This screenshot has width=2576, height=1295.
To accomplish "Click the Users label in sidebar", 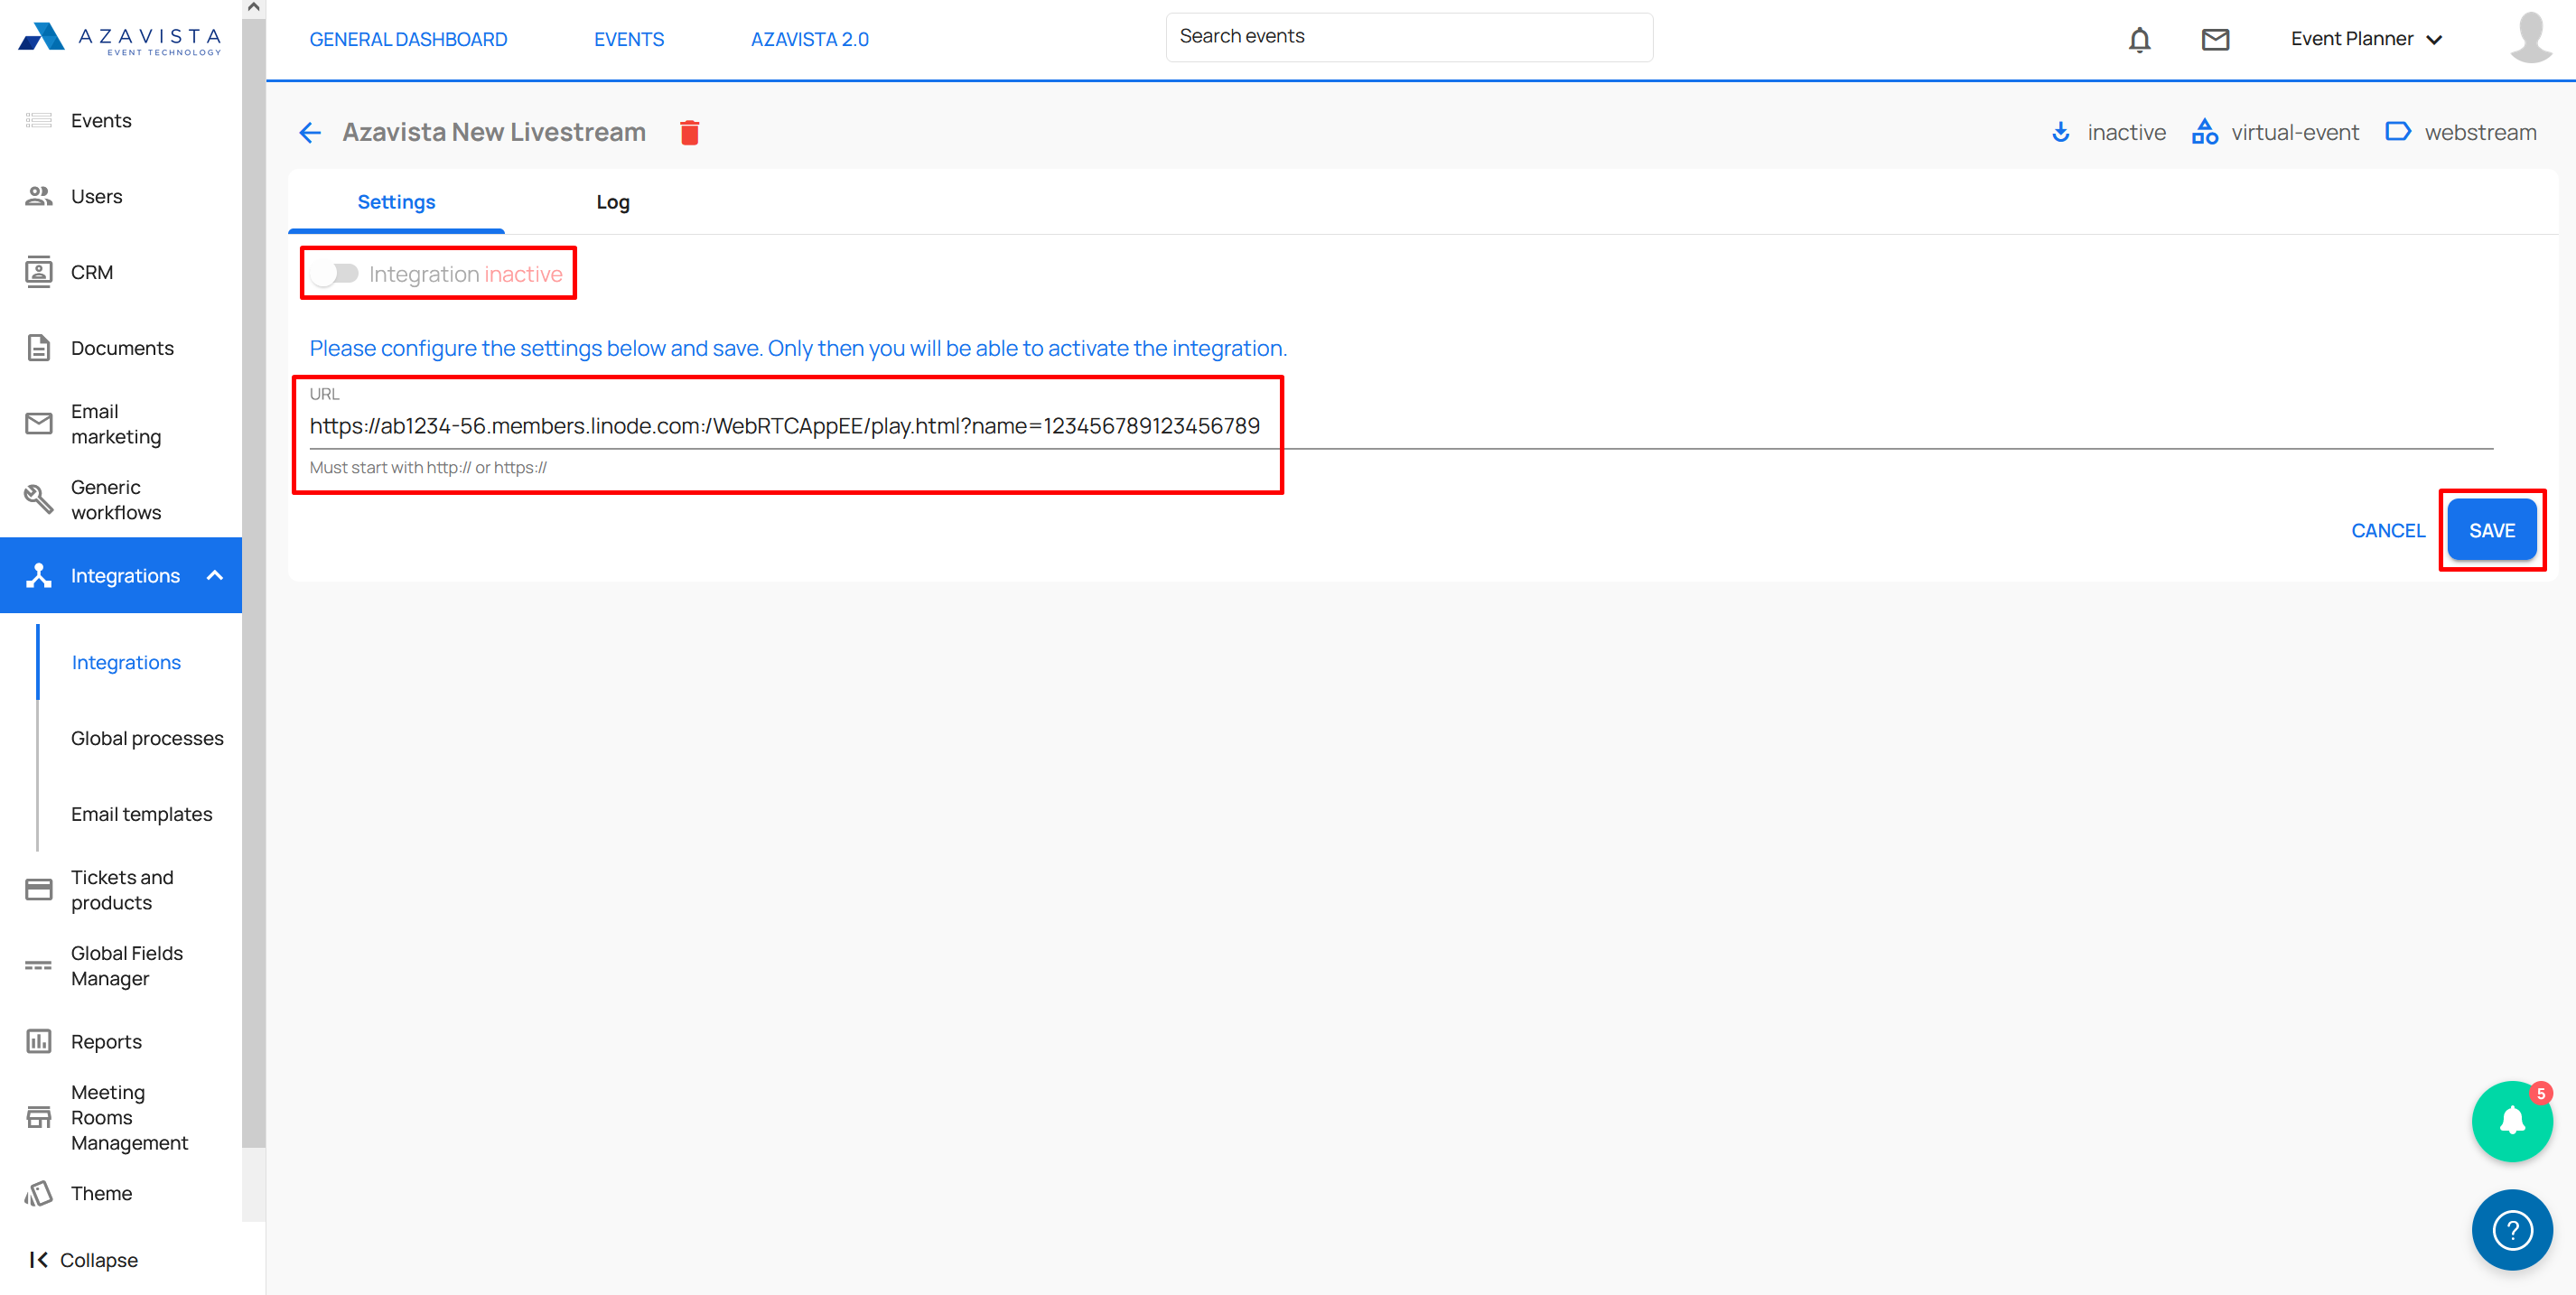I will [x=97, y=196].
